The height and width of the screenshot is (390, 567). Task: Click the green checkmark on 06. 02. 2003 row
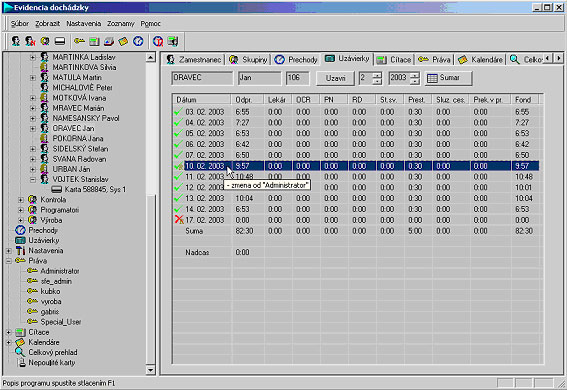tap(178, 144)
